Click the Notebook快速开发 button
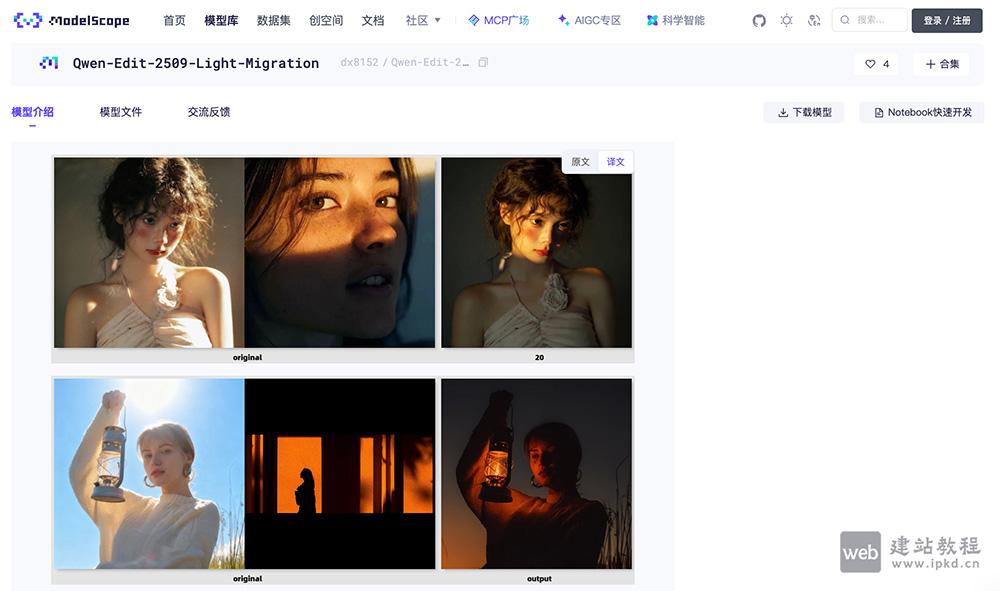The image size is (1000, 591). (x=920, y=112)
